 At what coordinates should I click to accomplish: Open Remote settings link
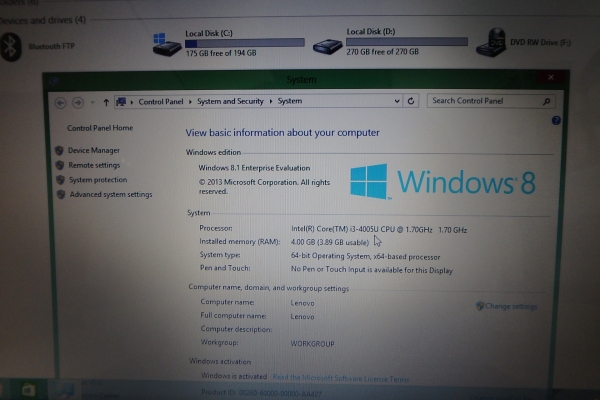[94, 165]
